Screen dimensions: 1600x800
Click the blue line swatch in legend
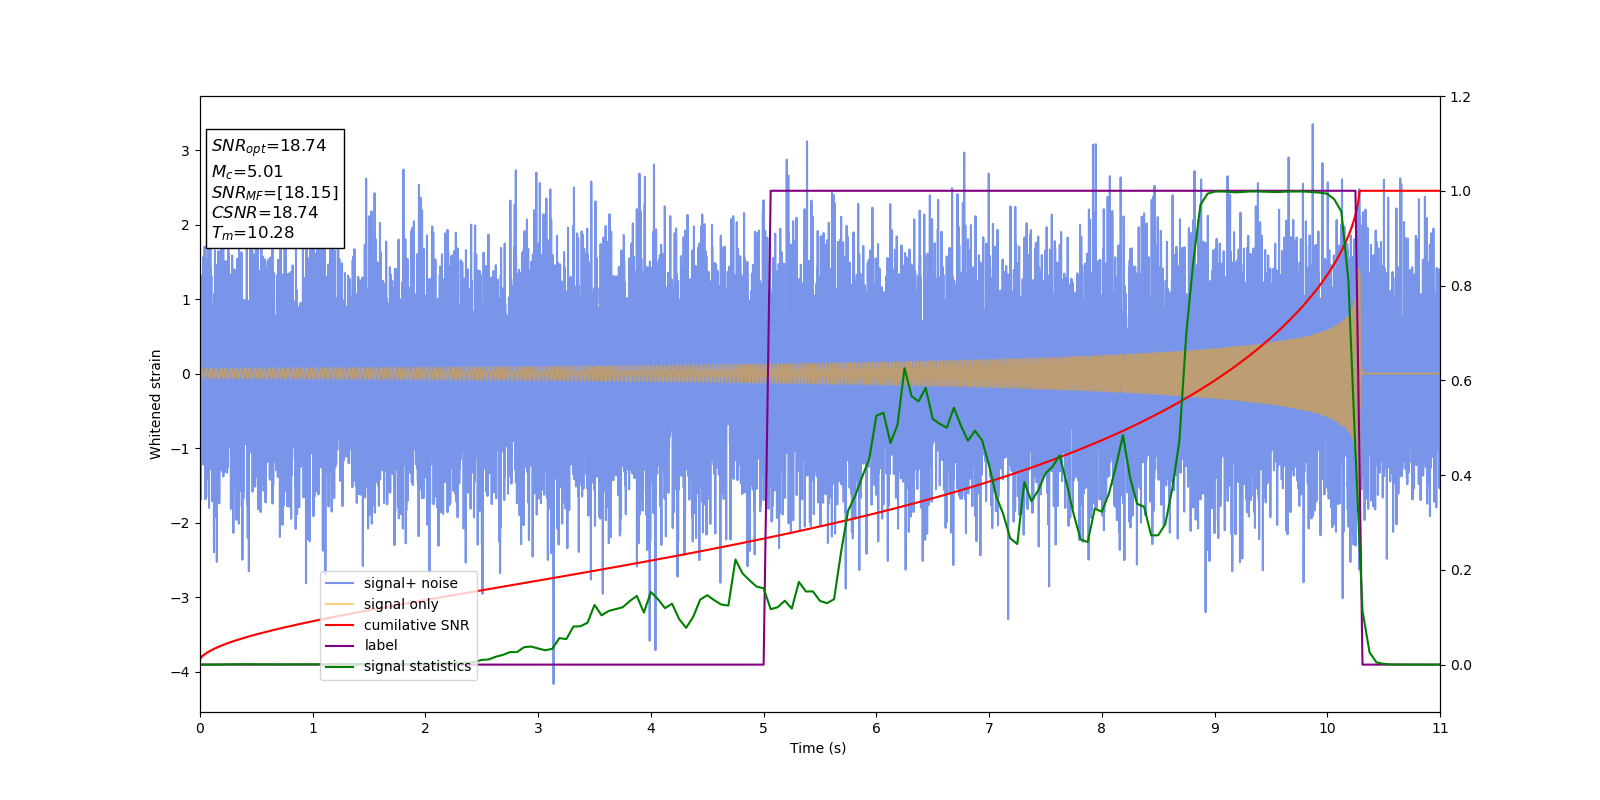point(340,584)
